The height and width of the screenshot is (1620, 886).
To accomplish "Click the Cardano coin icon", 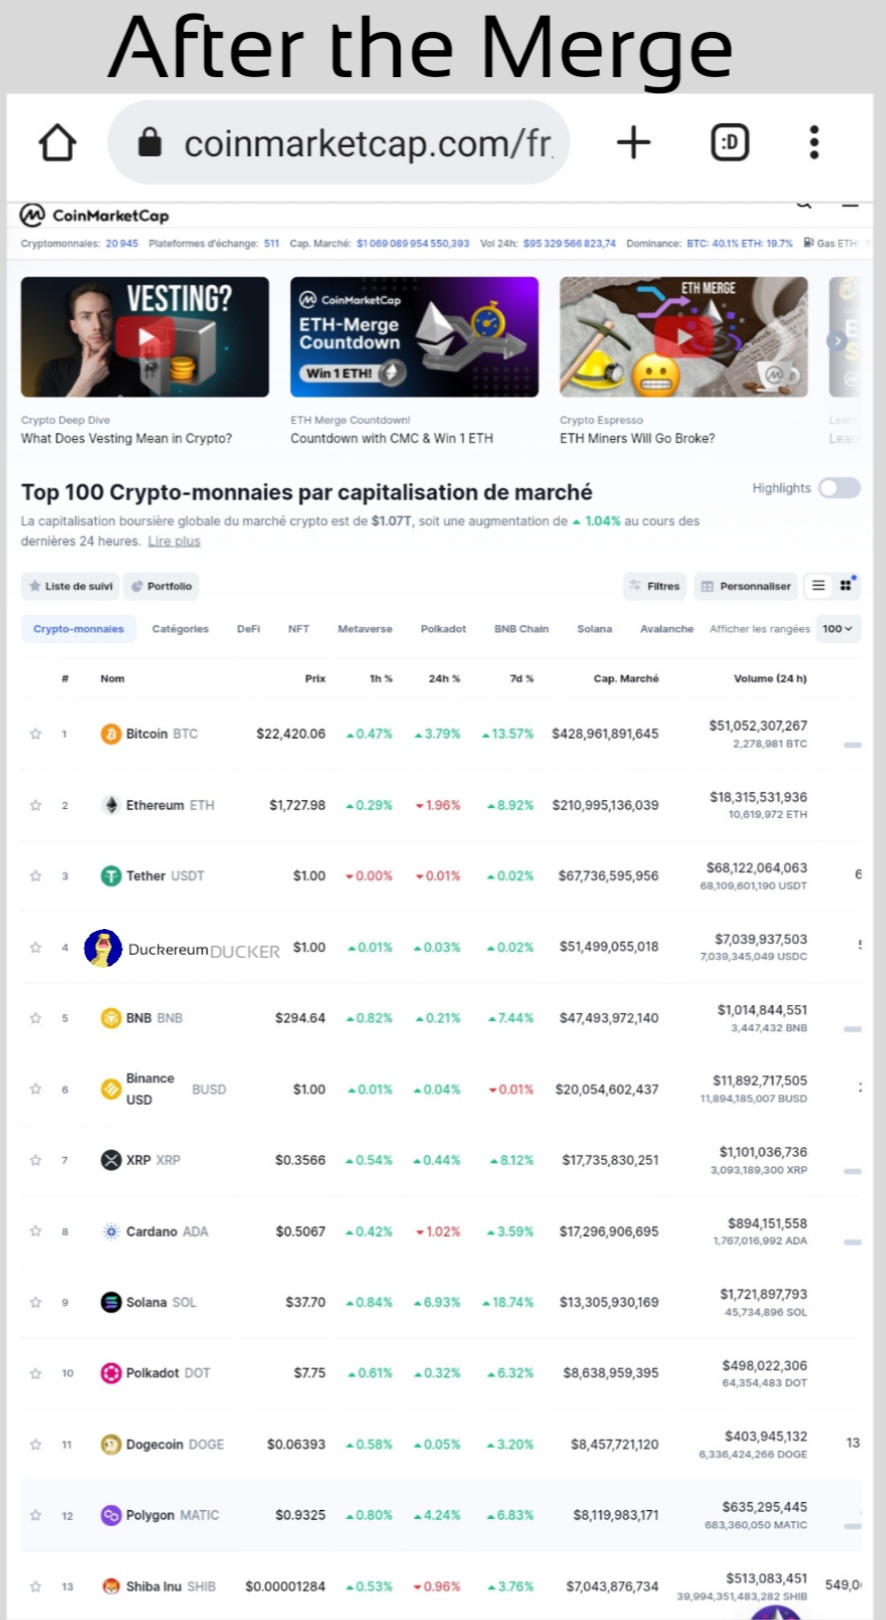I will click(x=111, y=1231).
